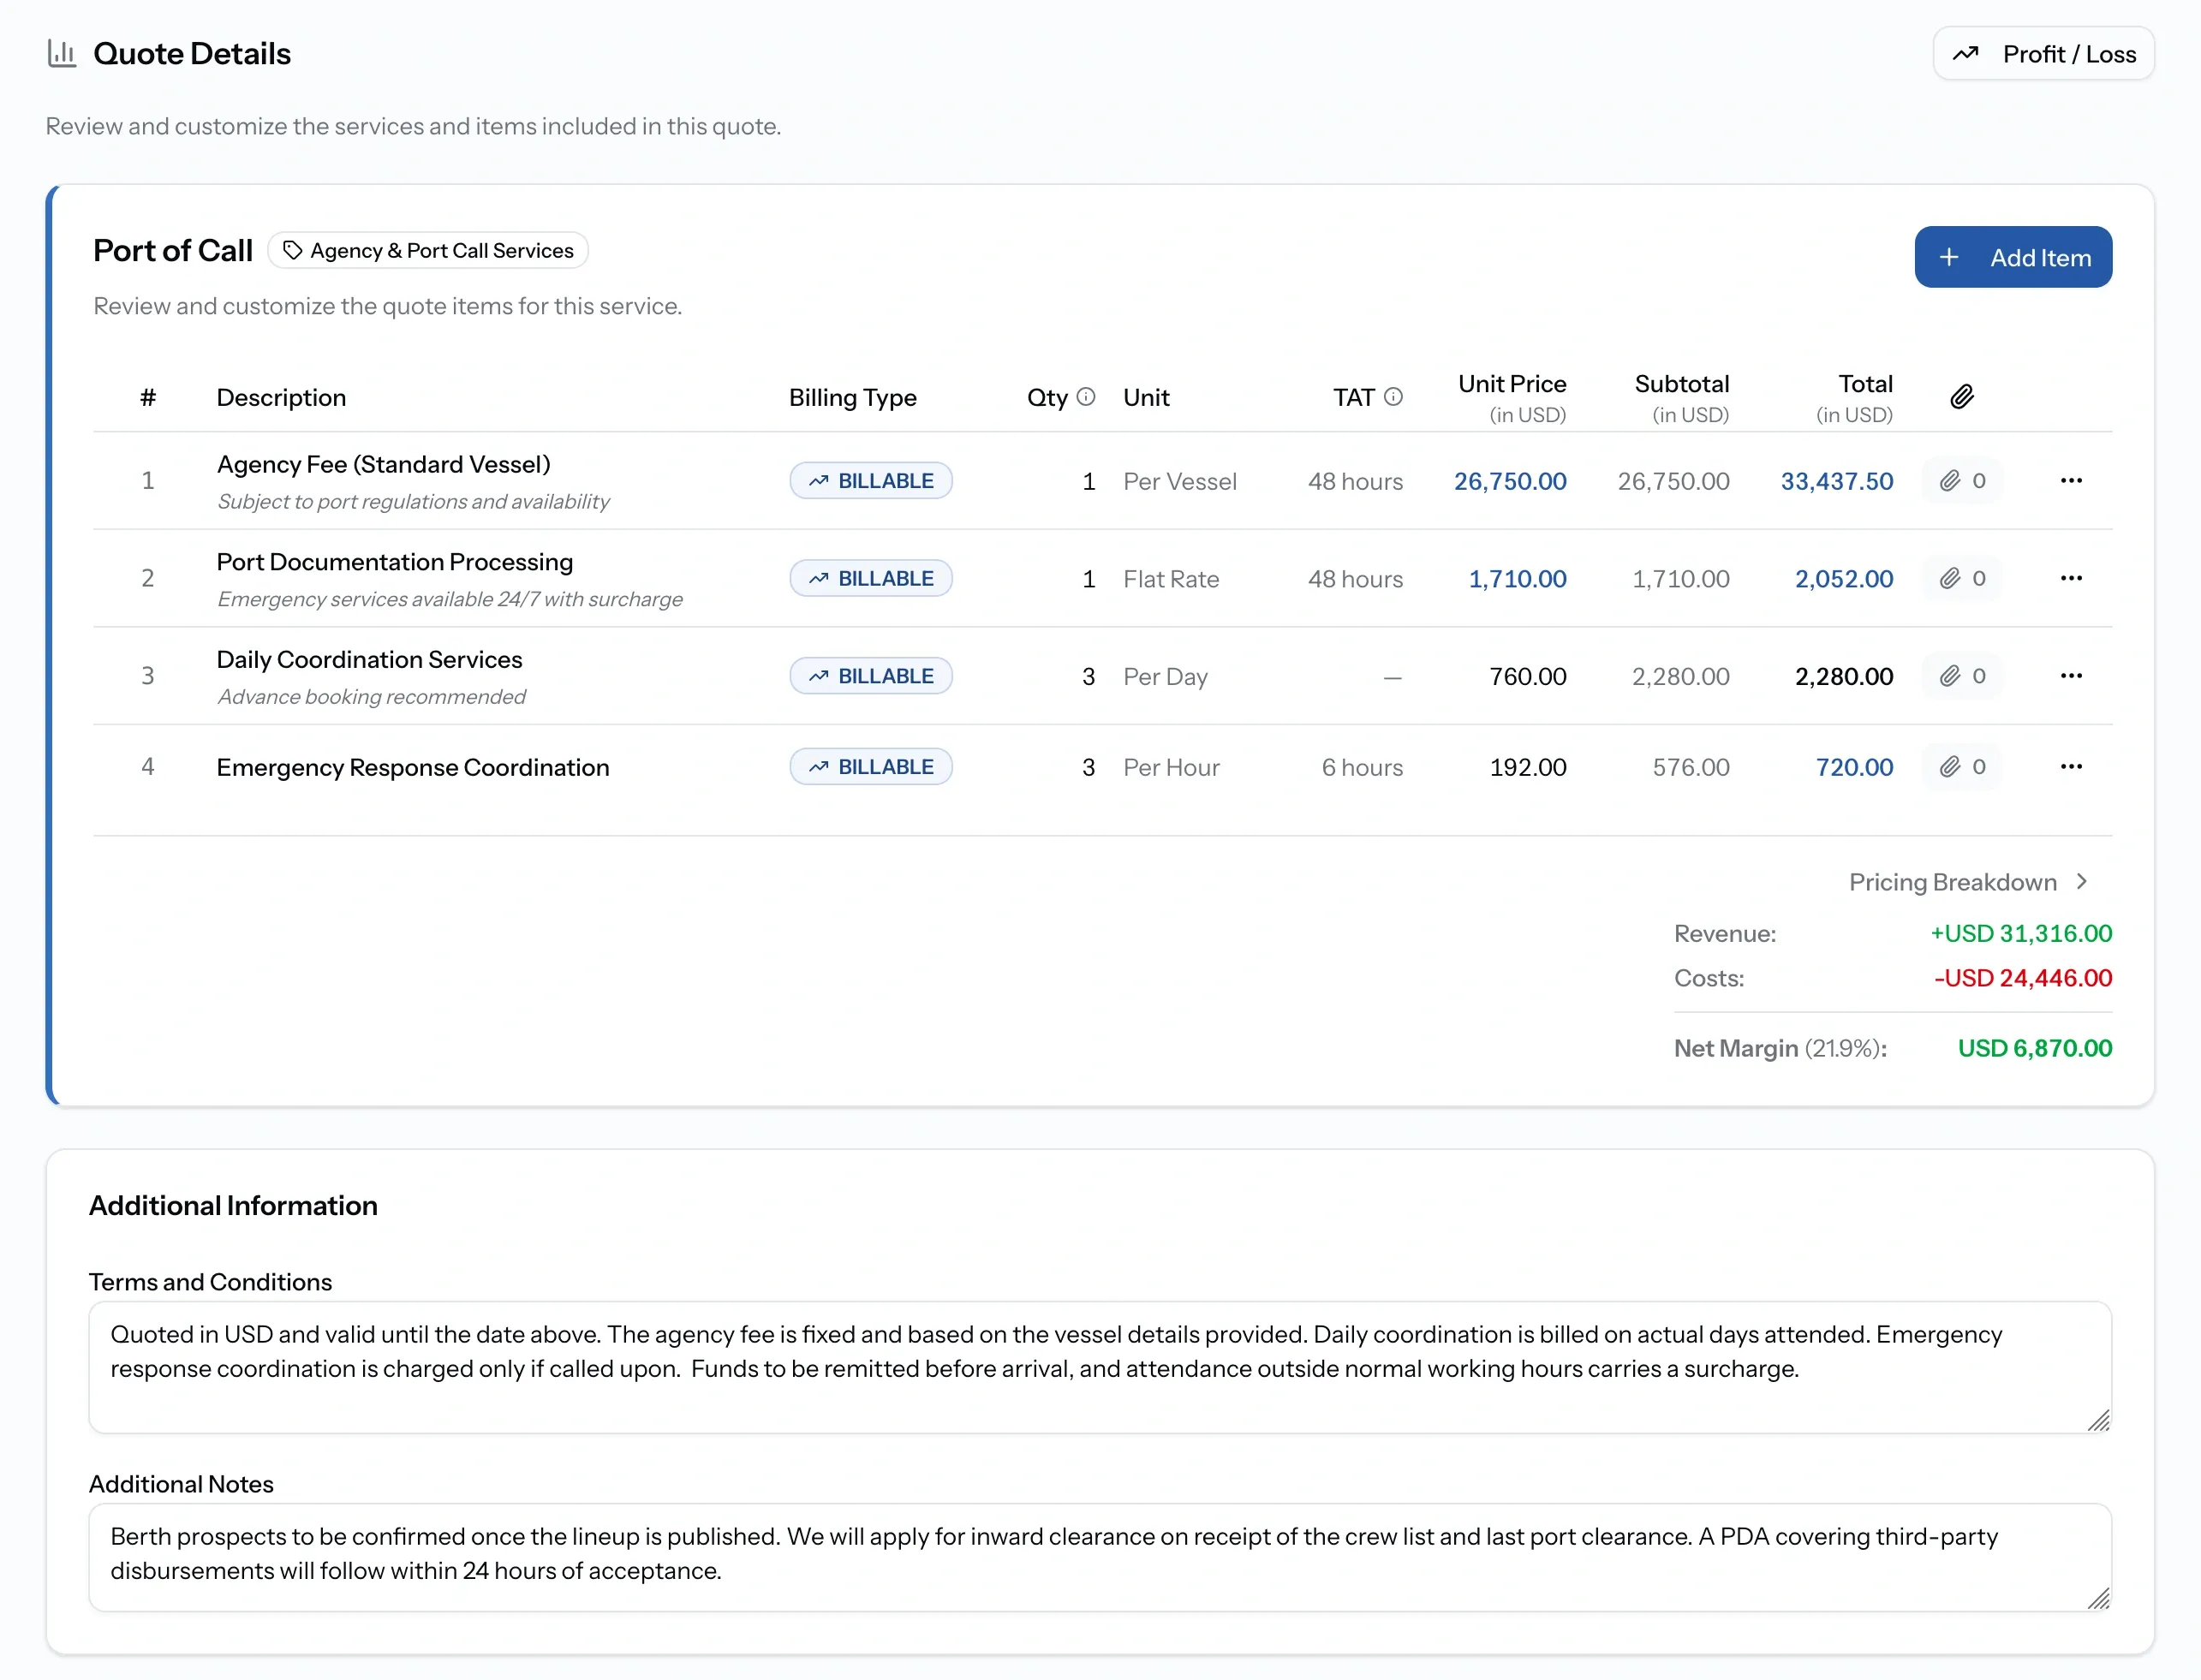Expand the Pricing Breakdown chevron
The height and width of the screenshot is (1680, 2201).
(2081, 881)
